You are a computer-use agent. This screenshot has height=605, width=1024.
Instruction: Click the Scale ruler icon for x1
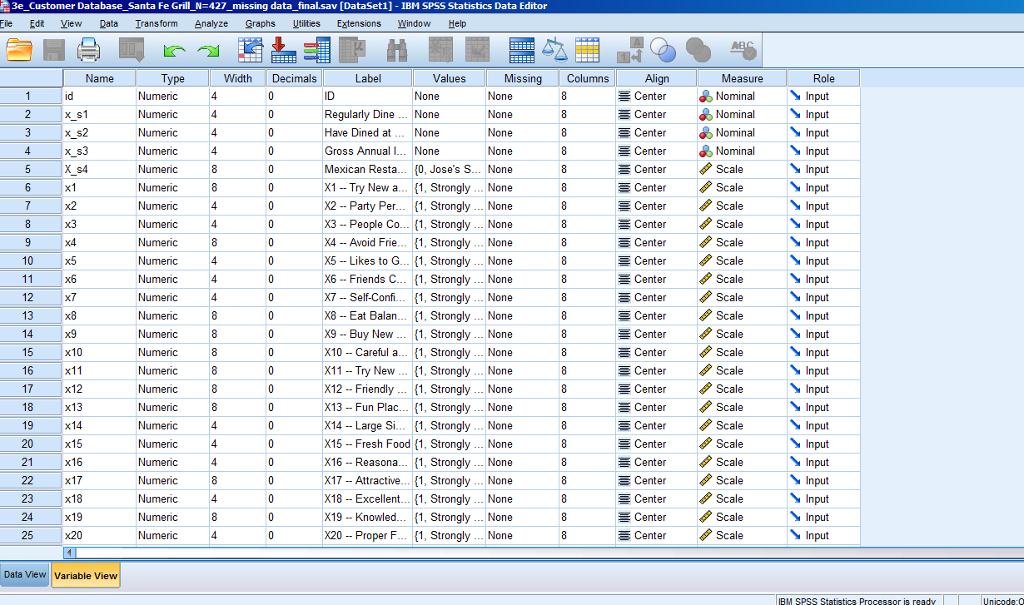pos(705,188)
